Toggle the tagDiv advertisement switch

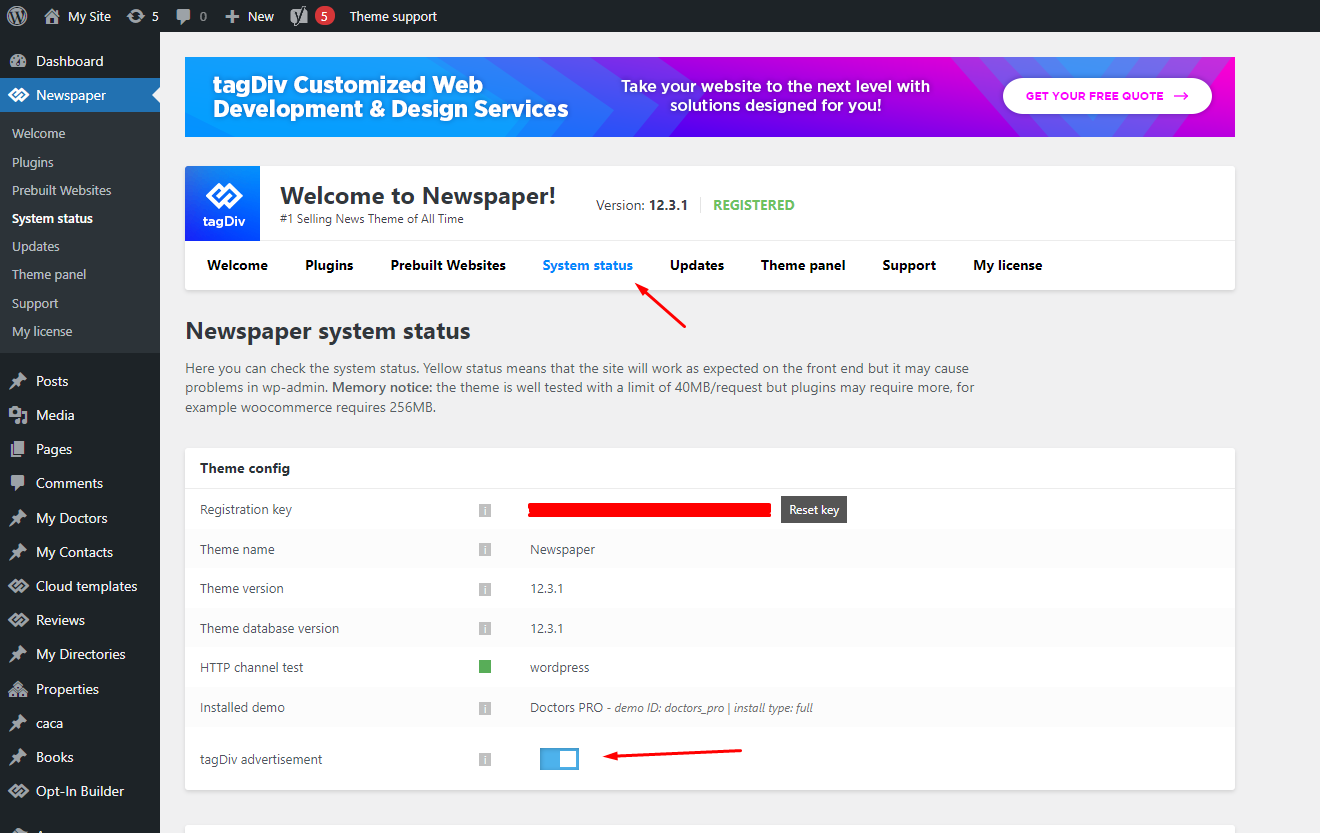[559, 759]
